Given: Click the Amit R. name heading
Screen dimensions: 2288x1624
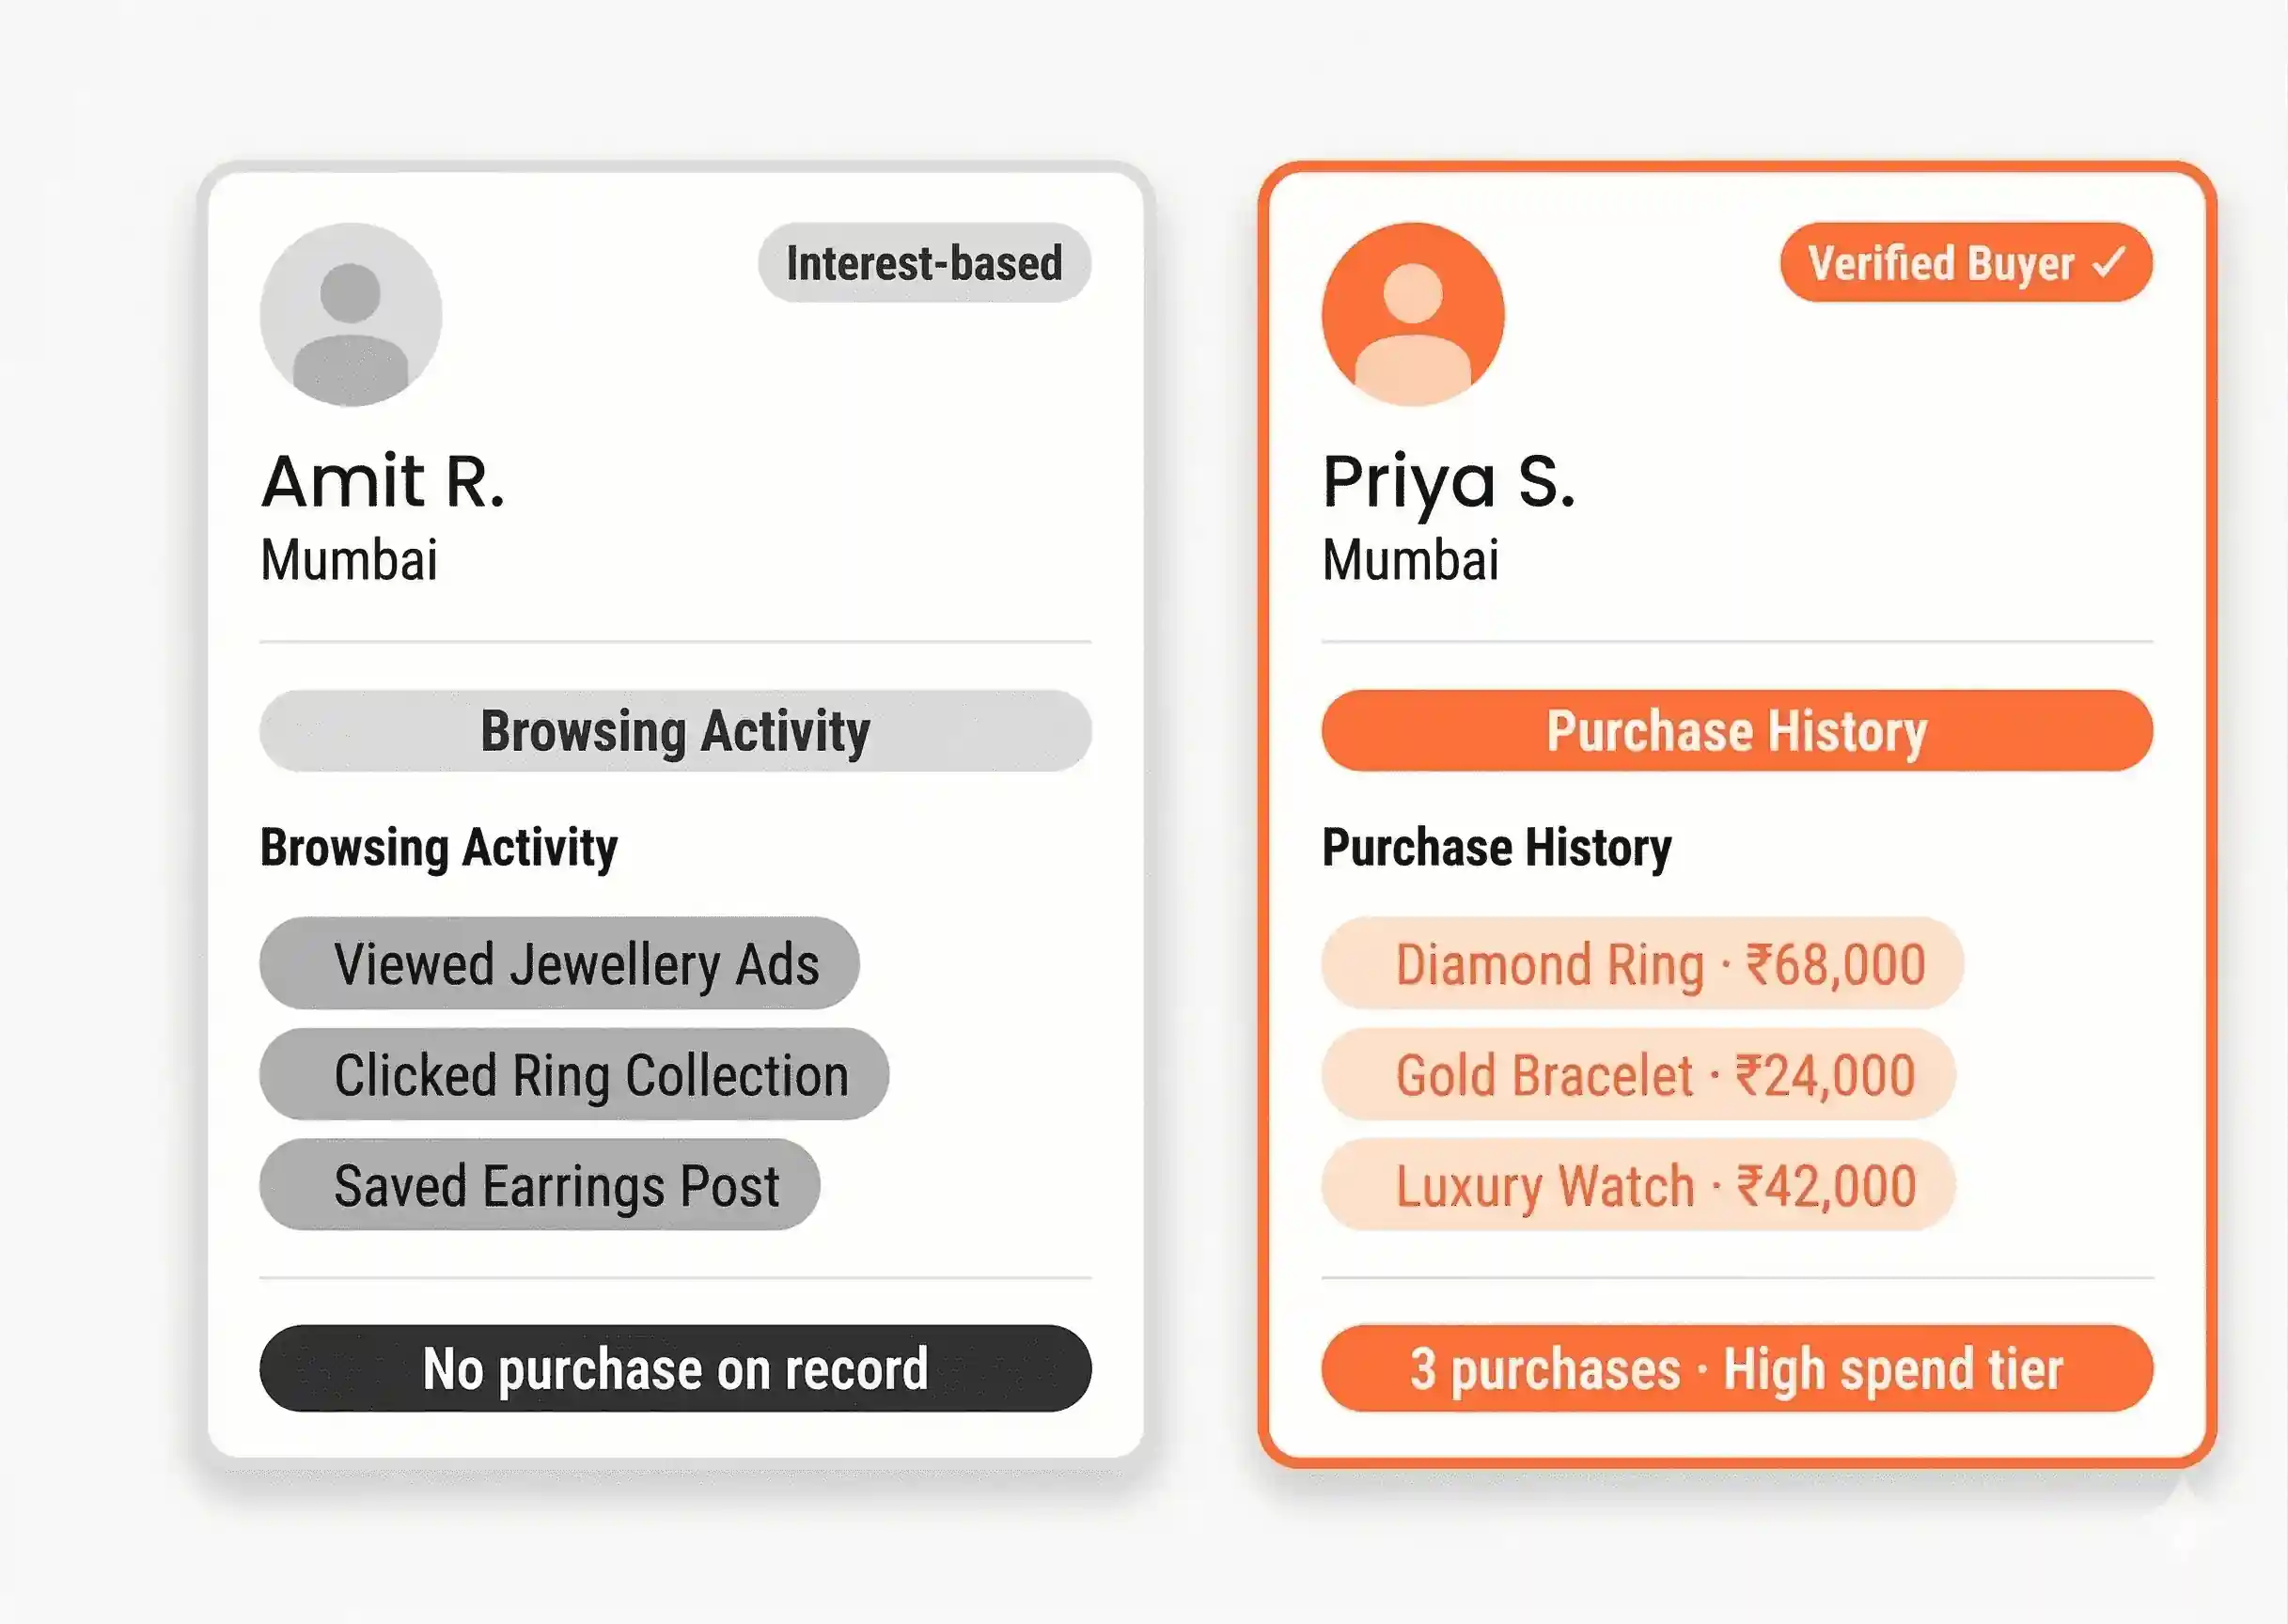Looking at the screenshot, I should tap(383, 482).
